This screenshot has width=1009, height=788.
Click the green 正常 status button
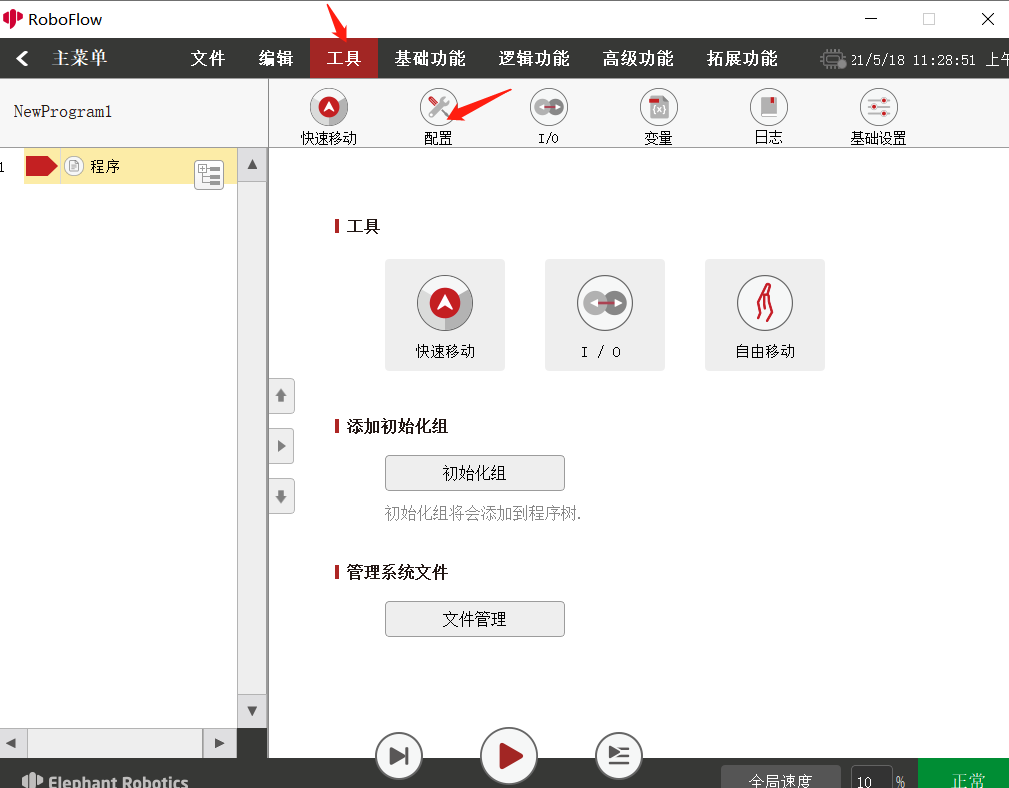tap(963, 774)
